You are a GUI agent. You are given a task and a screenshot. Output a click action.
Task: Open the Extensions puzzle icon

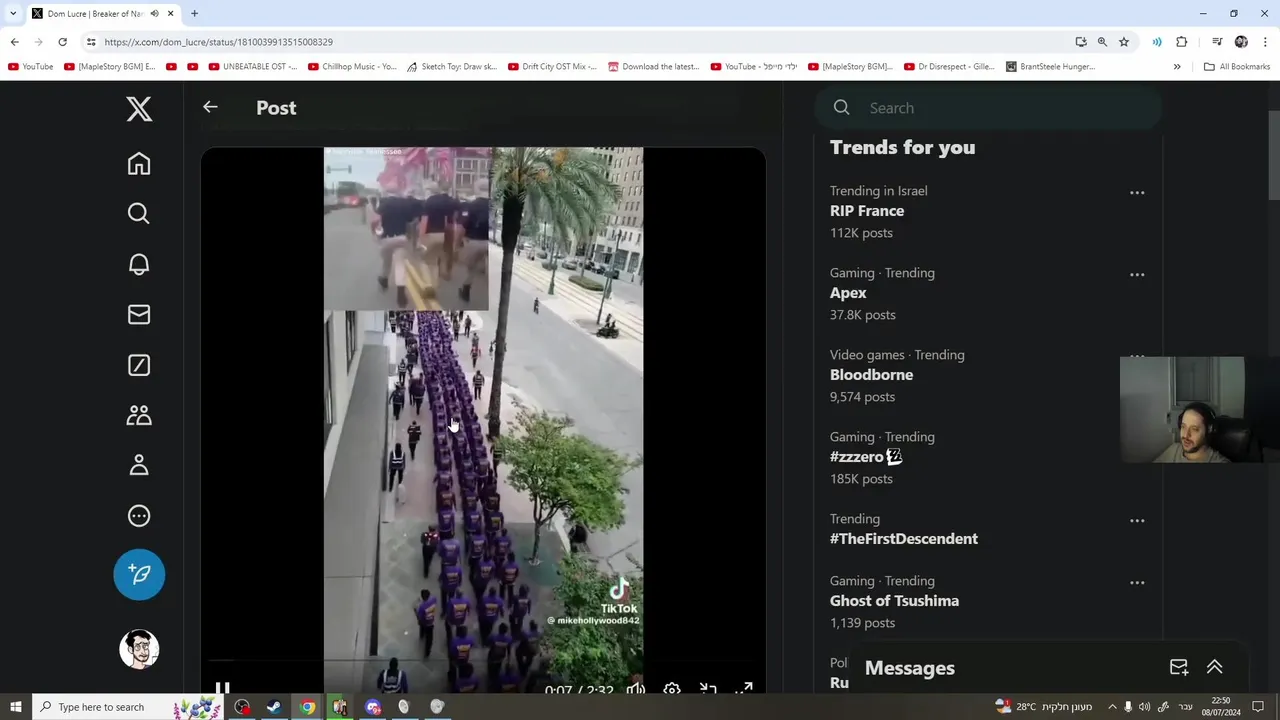click(1181, 42)
